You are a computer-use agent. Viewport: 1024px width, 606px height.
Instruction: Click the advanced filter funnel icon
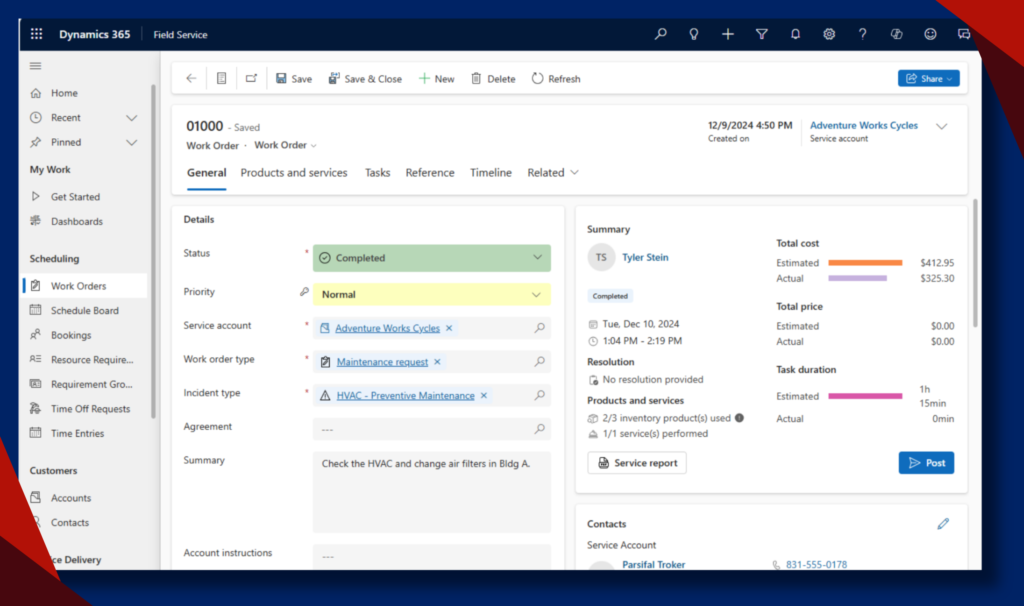(762, 34)
